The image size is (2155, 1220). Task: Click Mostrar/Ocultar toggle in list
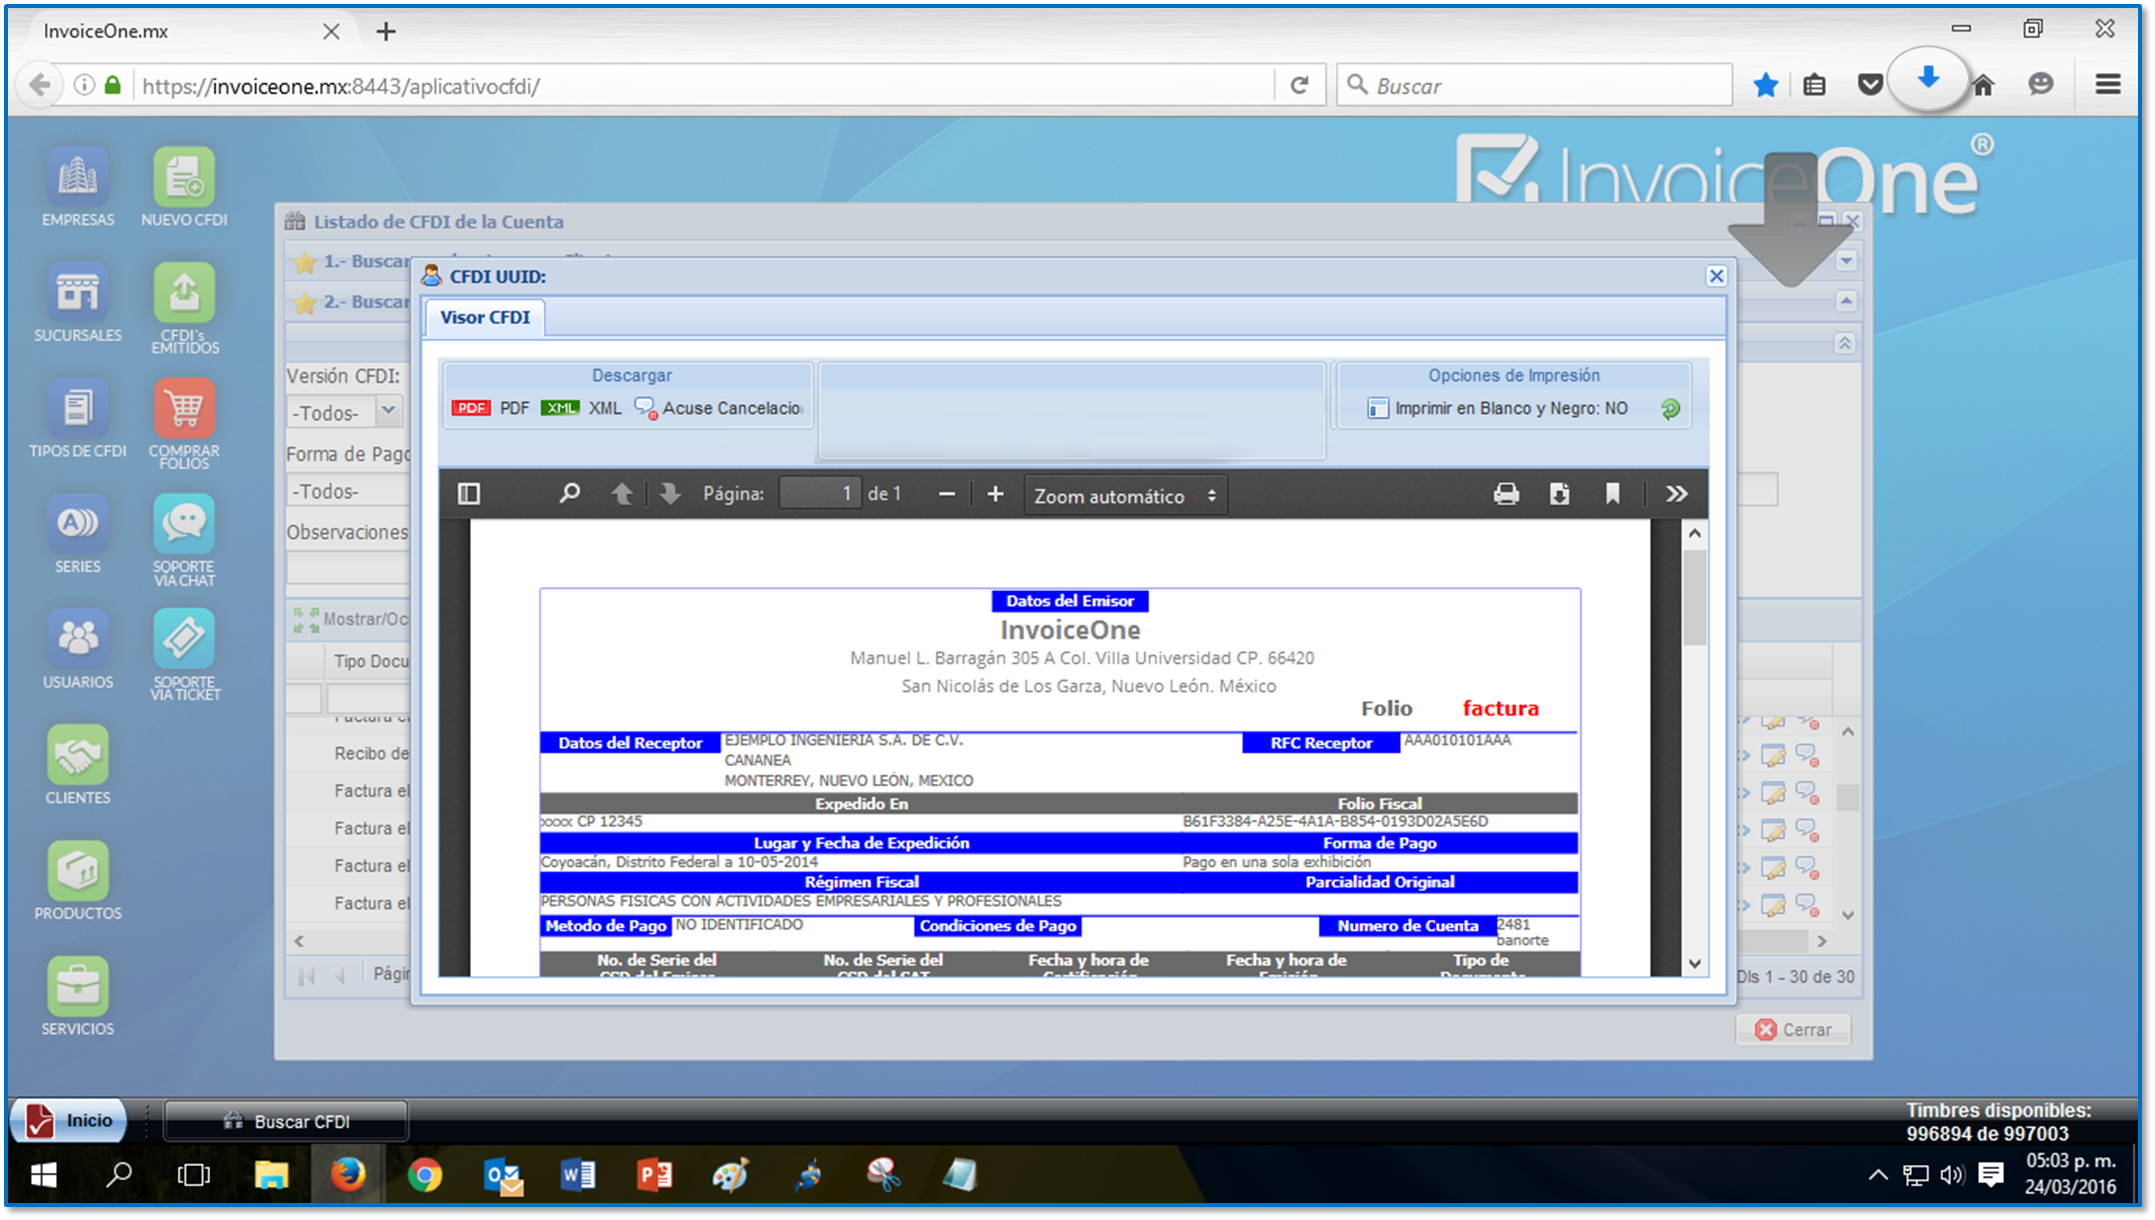pos(350,619)
